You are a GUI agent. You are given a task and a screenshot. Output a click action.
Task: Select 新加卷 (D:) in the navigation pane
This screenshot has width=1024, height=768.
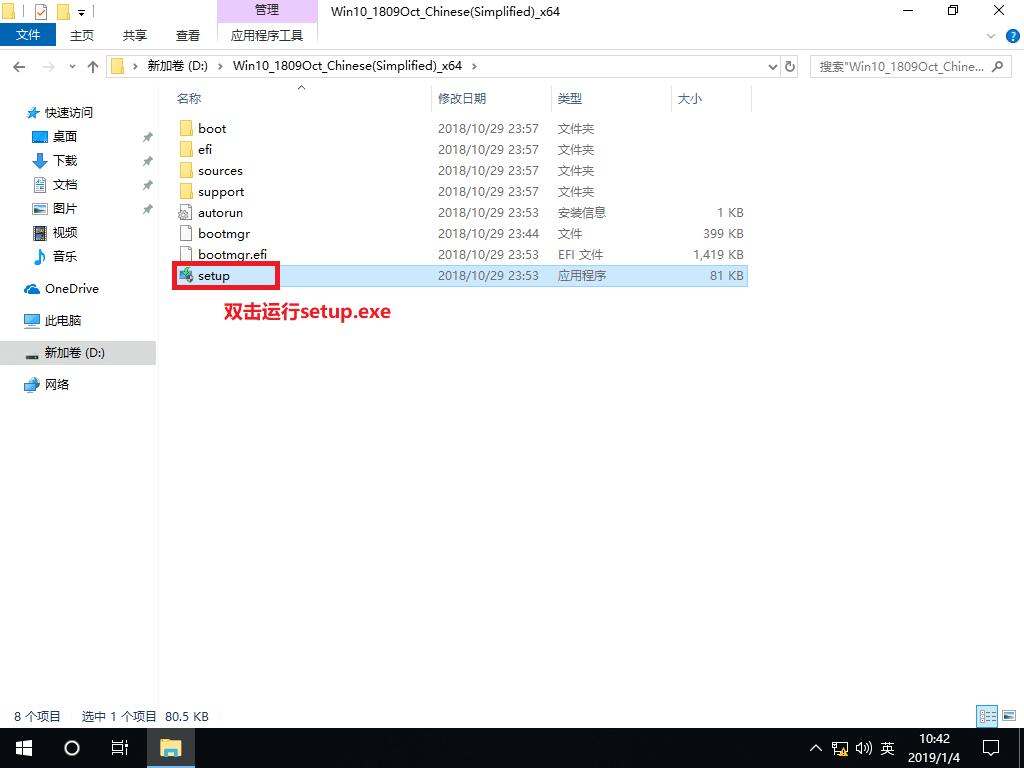click(78, 353)
